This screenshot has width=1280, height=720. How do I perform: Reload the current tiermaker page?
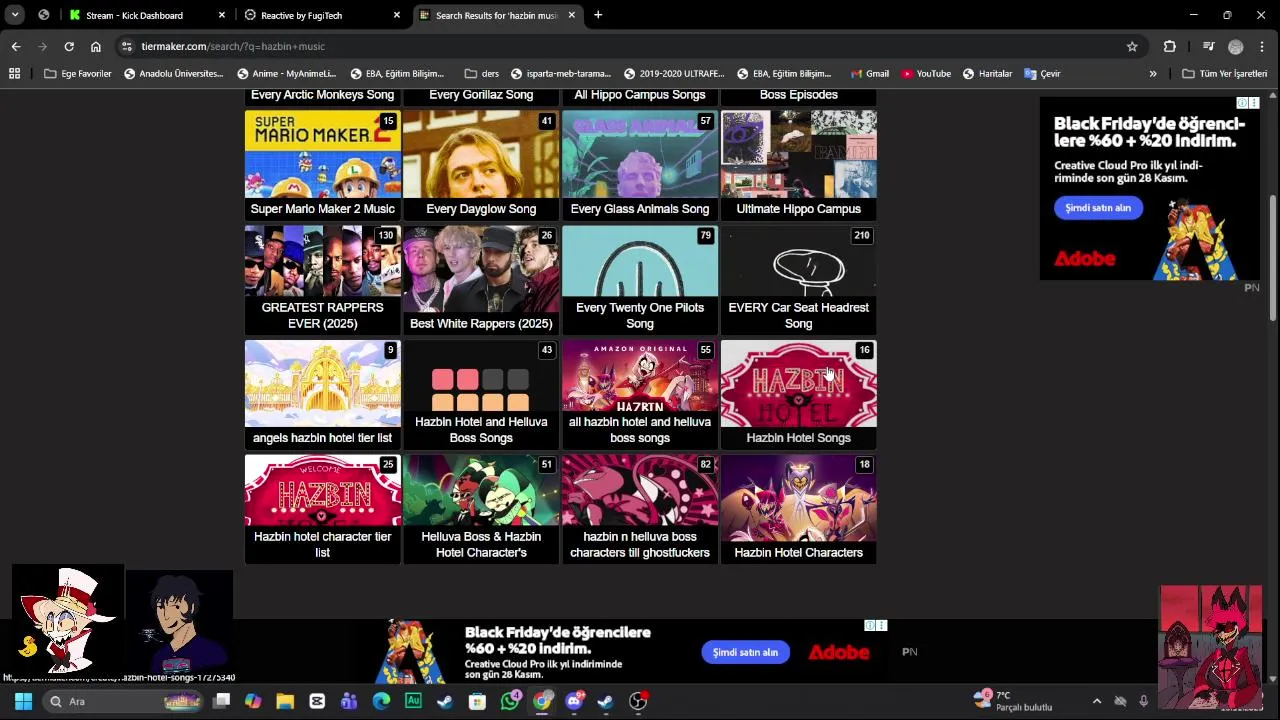(69, 46)
